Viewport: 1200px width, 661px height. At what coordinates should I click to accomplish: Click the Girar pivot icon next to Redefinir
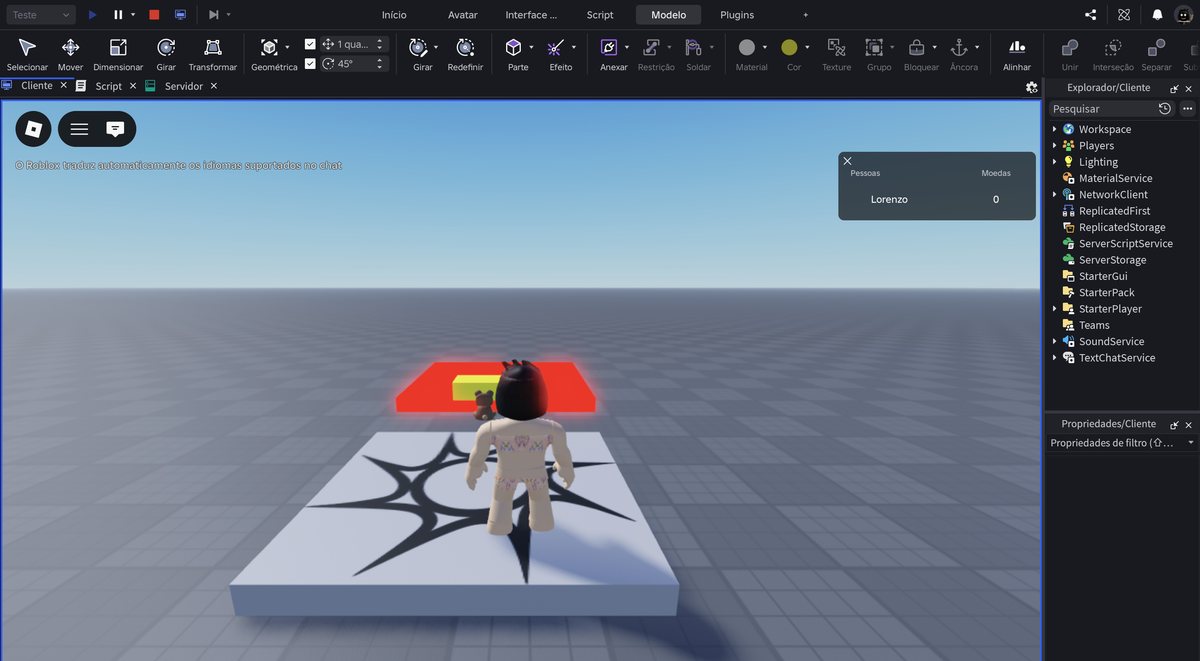point(419,48)
